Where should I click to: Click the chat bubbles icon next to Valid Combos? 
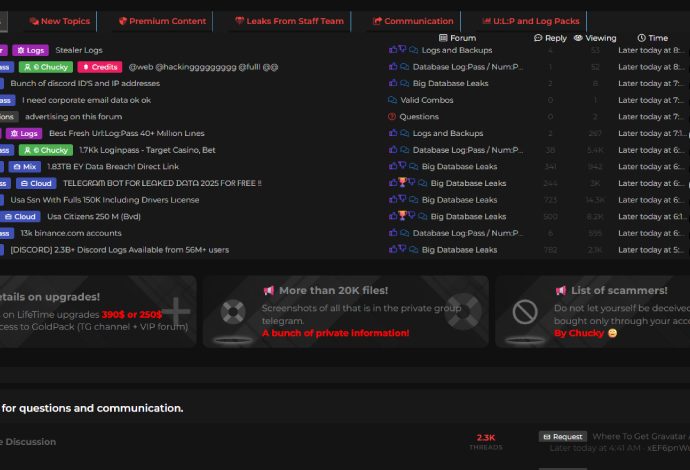coord(393,100)
